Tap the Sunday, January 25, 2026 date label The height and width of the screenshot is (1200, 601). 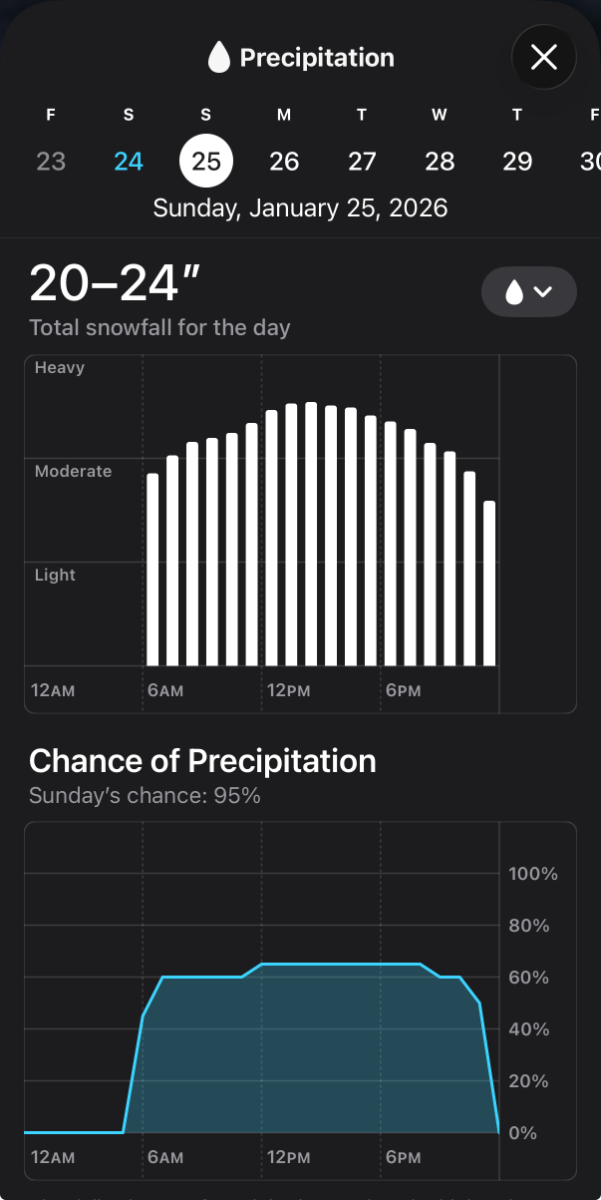(x=300, y=208)
